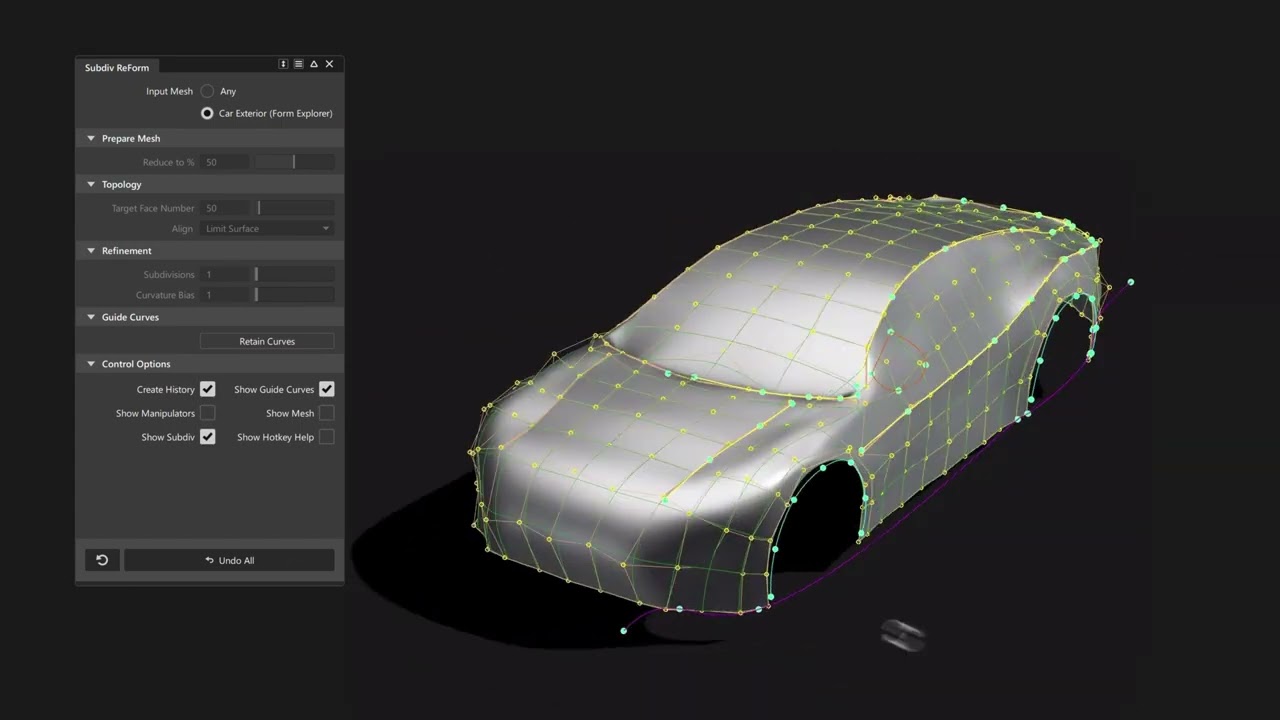Viewport: 1280px width, 720px height.
Task: Collapse the Refinement section
Action: (x=91, y=251)
